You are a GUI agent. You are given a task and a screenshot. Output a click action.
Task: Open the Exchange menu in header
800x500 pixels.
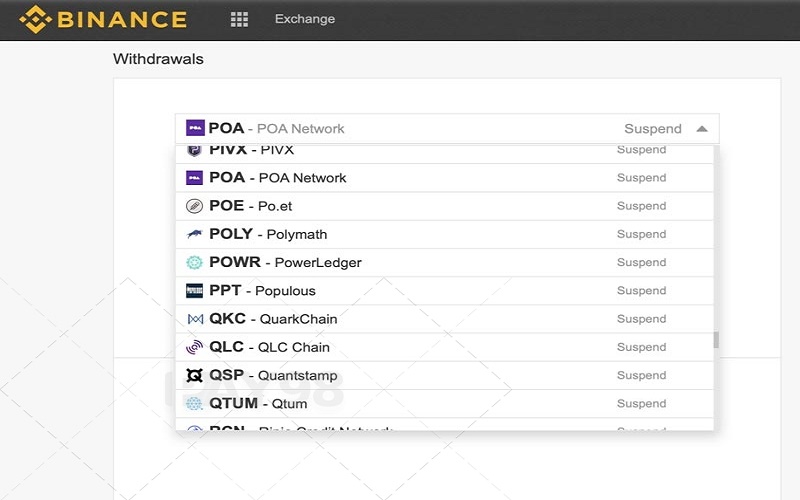pos(305,19)
